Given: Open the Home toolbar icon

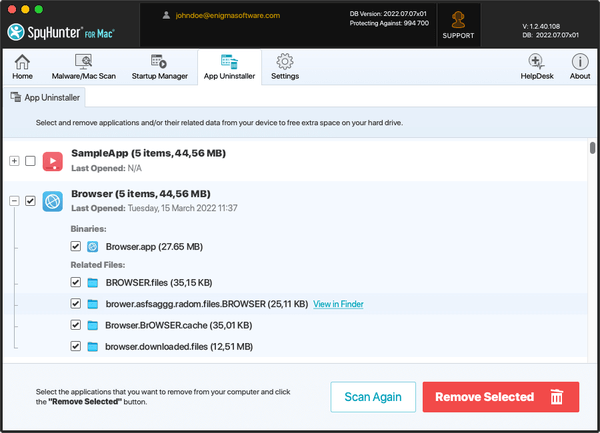Looking at the screenshot, I should tap(22, 66).
